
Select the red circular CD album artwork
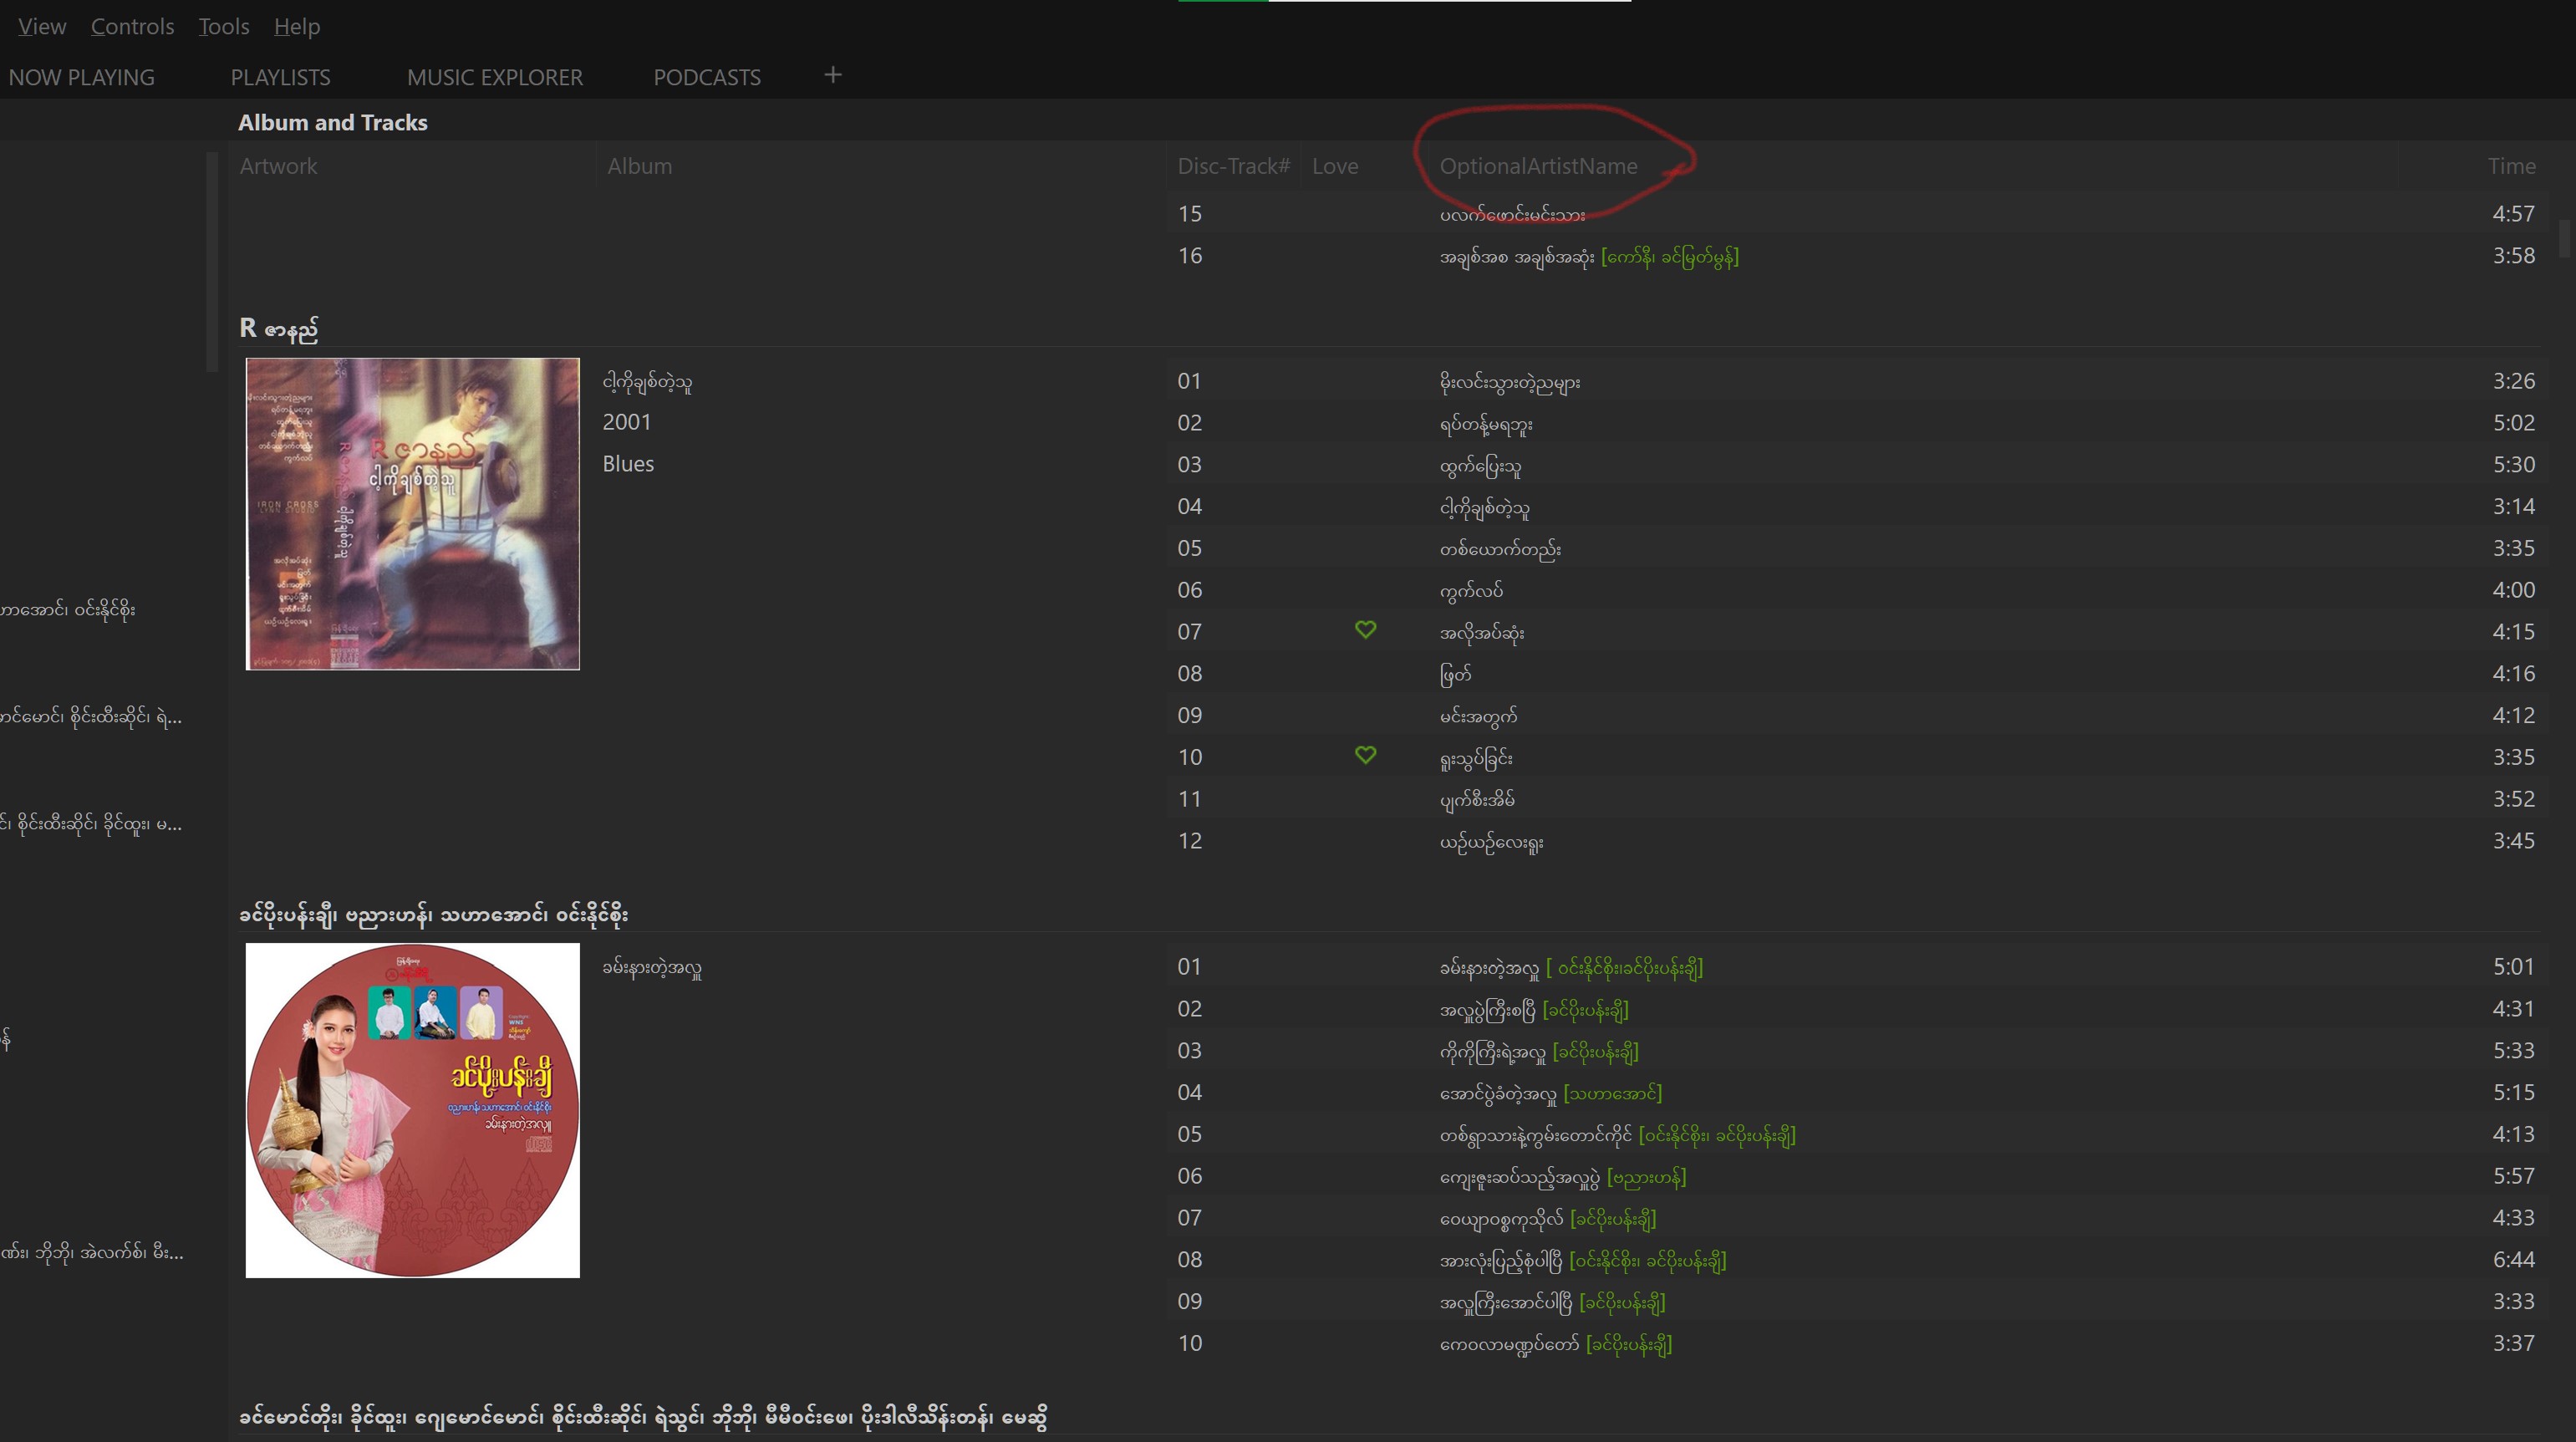click(x=412, y=1109)
